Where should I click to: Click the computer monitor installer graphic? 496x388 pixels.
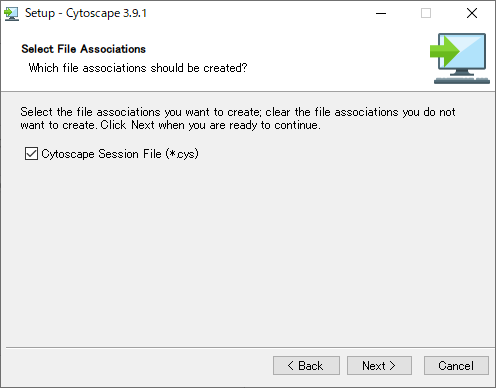(460, 58)
